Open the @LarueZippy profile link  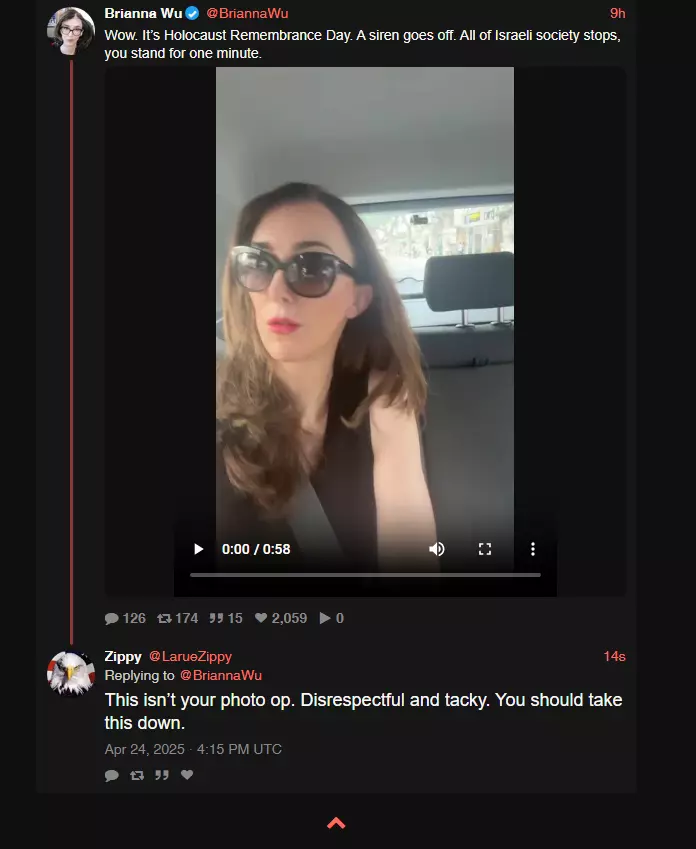(x=190, y=656)
